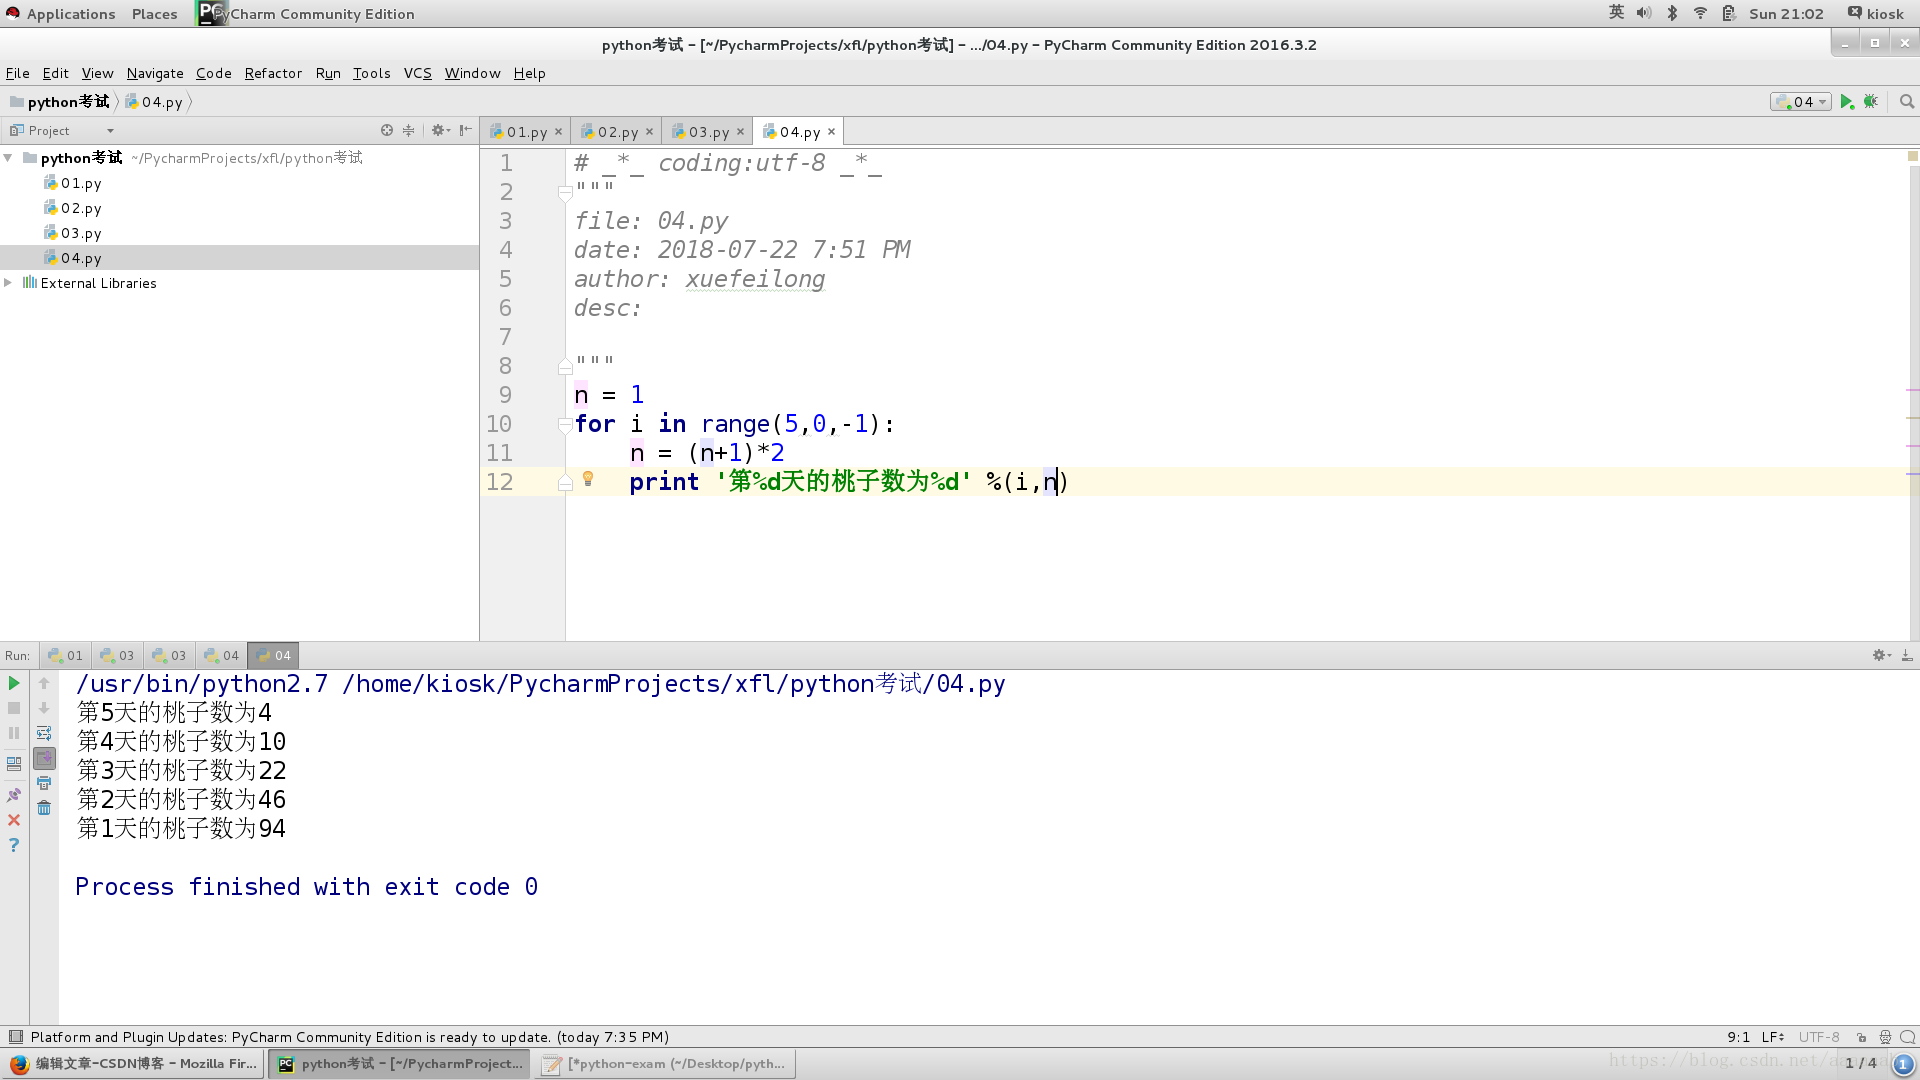Open the Refactor menu
The height and width of the screenshot is (1080, 1920).
272,73
